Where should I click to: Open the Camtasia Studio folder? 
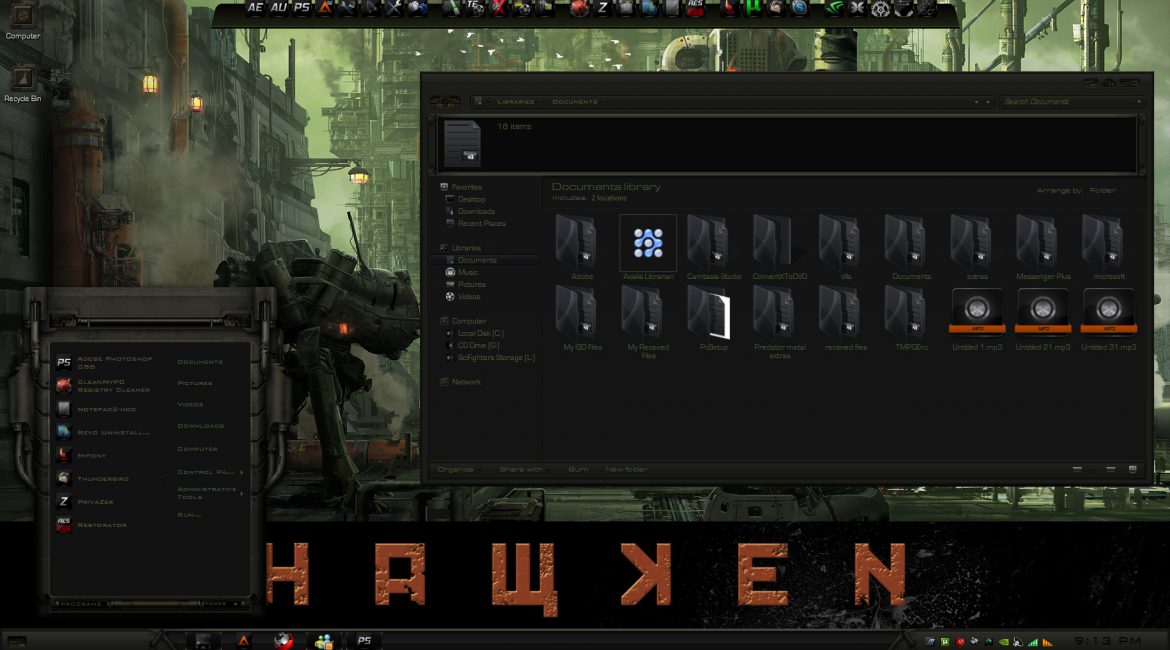[x=714, y=249]
